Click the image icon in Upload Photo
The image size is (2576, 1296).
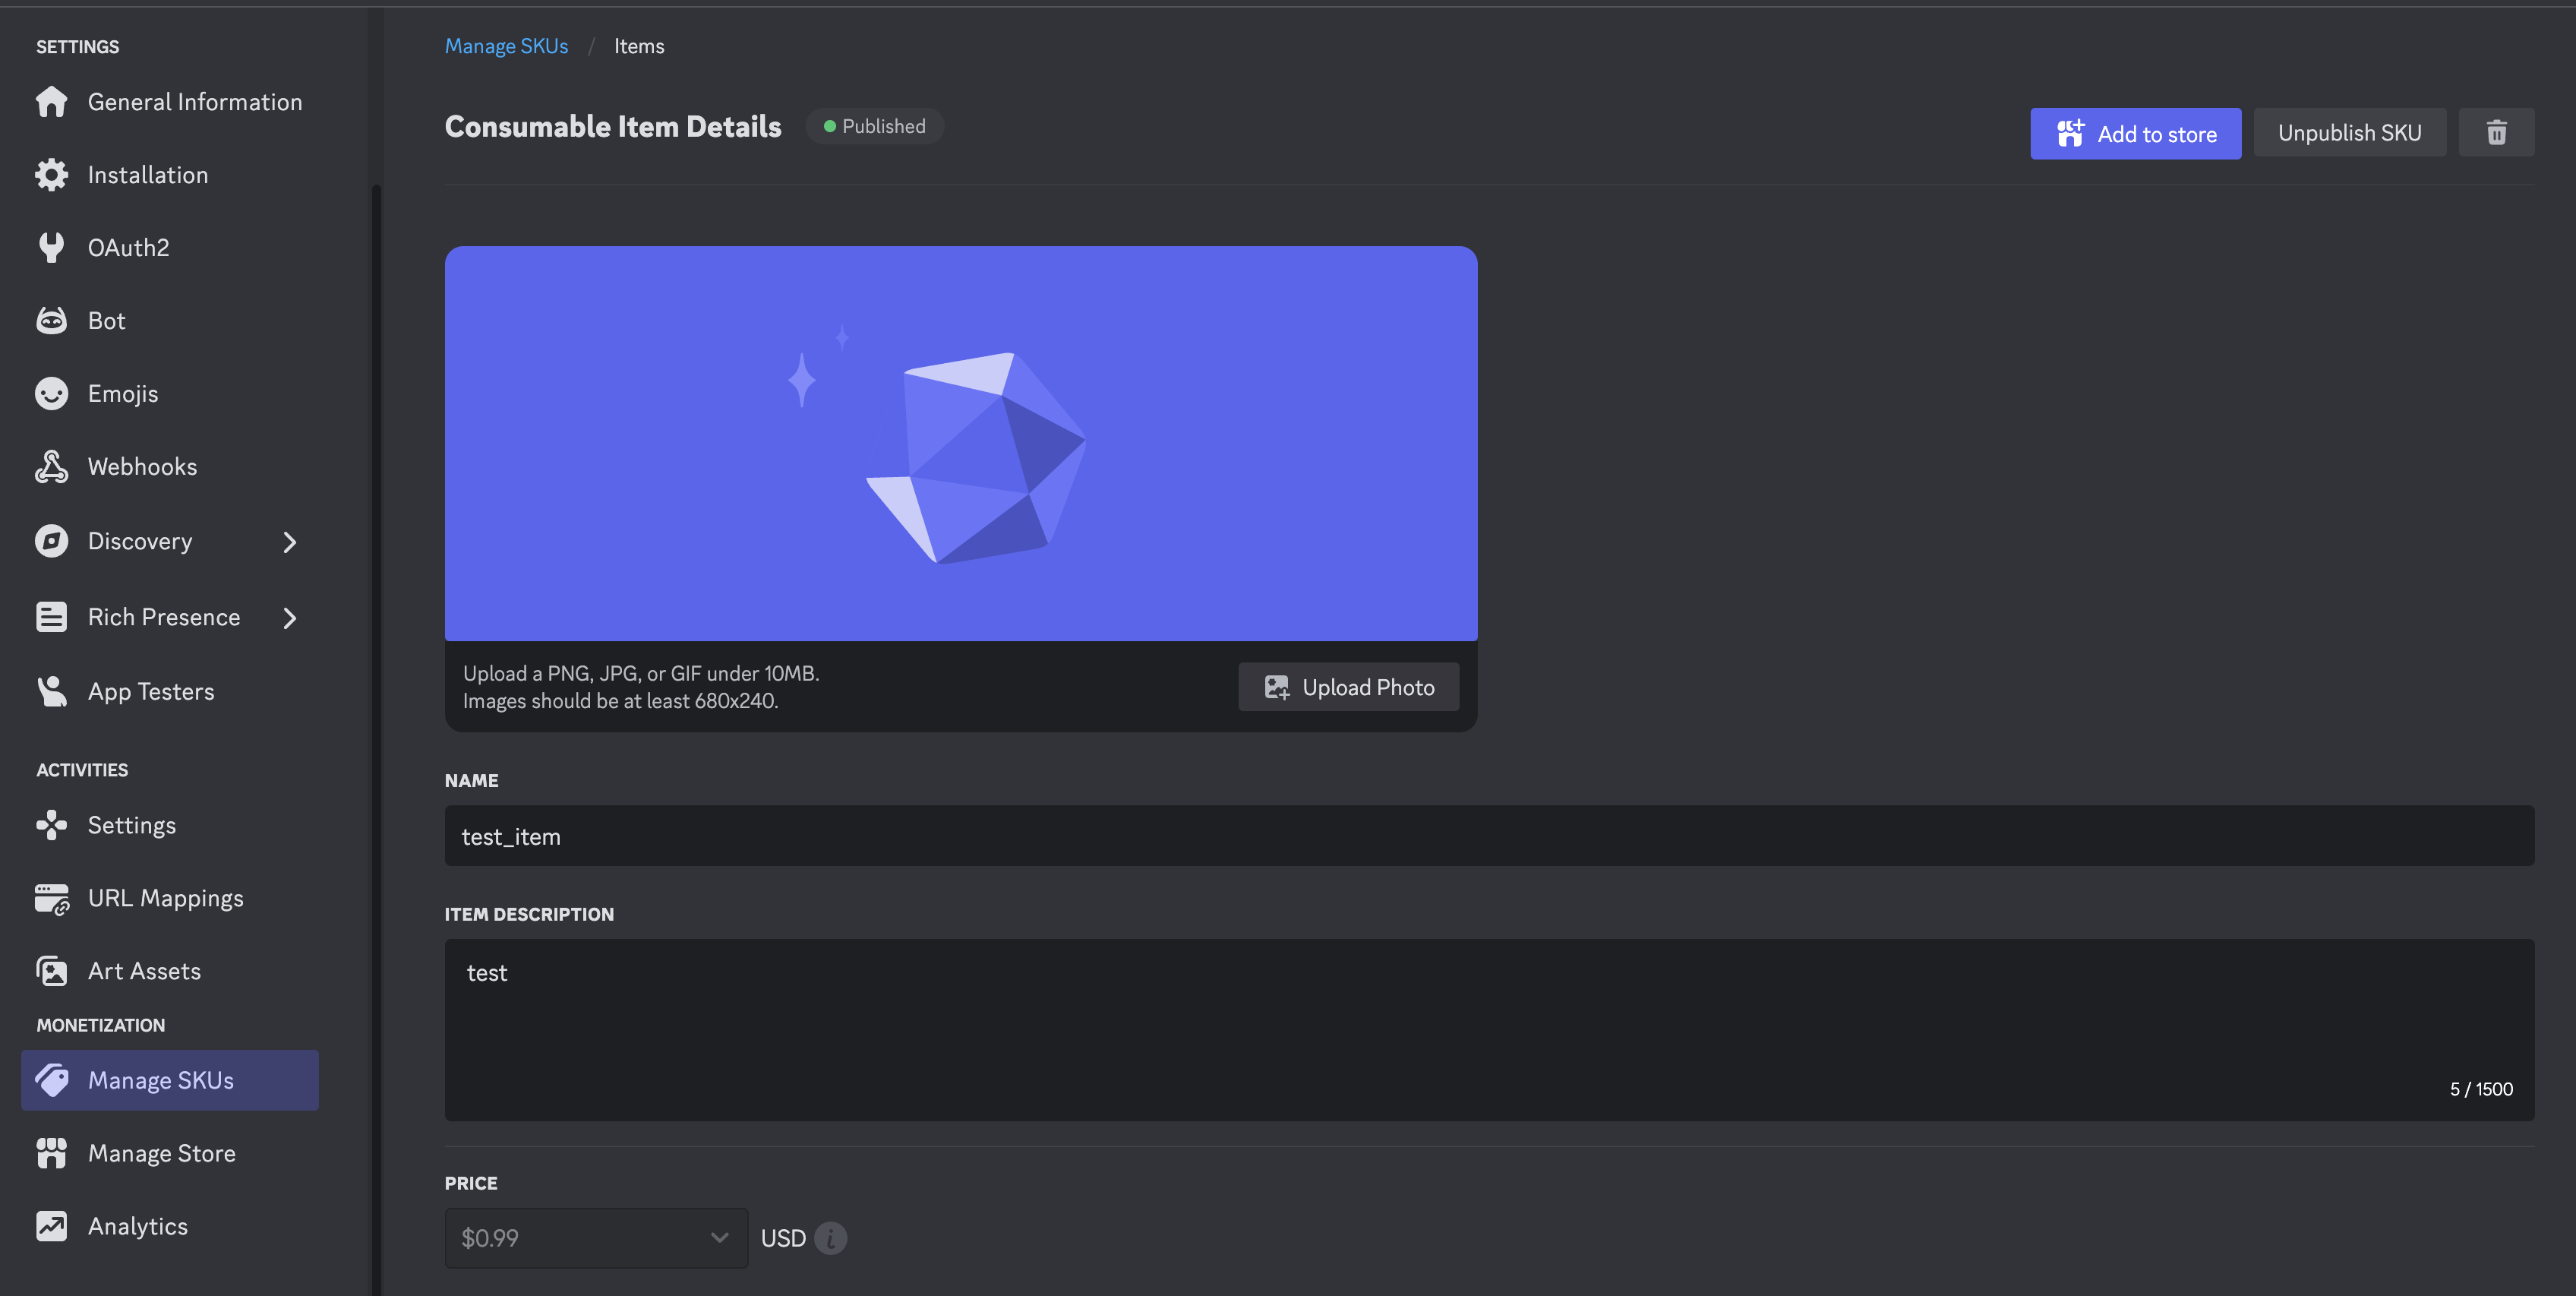tap(1276, 687)
